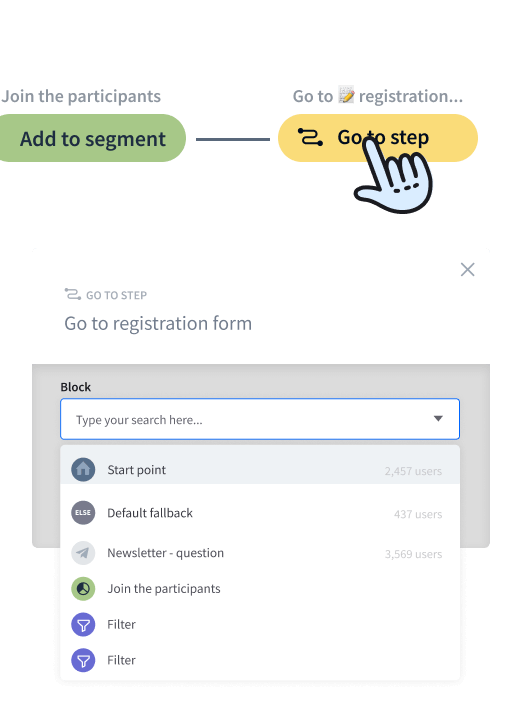The width and height of the screenshot is (520, 716).
Task: Click the connector line between nodes
Action: 233,139
